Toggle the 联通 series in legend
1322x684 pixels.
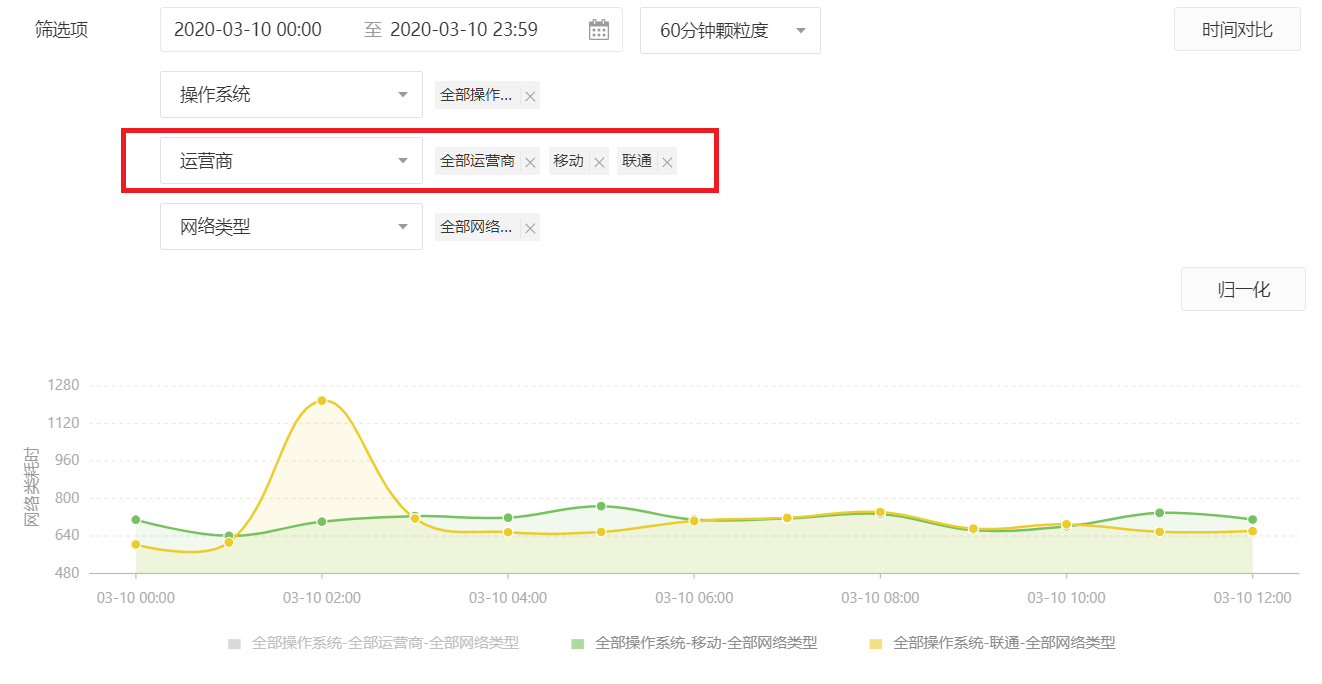(991, 643)
